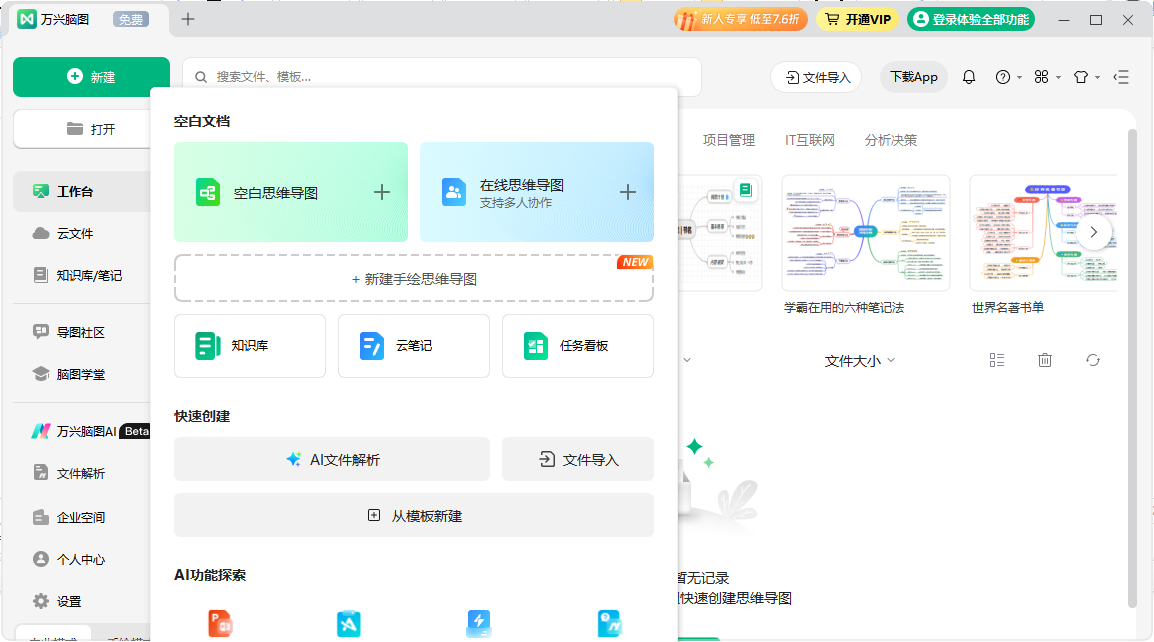Screen dimensions: 1154x642
Task: Open the skin theme shirt icon
Action: [x=1080, y=77]
